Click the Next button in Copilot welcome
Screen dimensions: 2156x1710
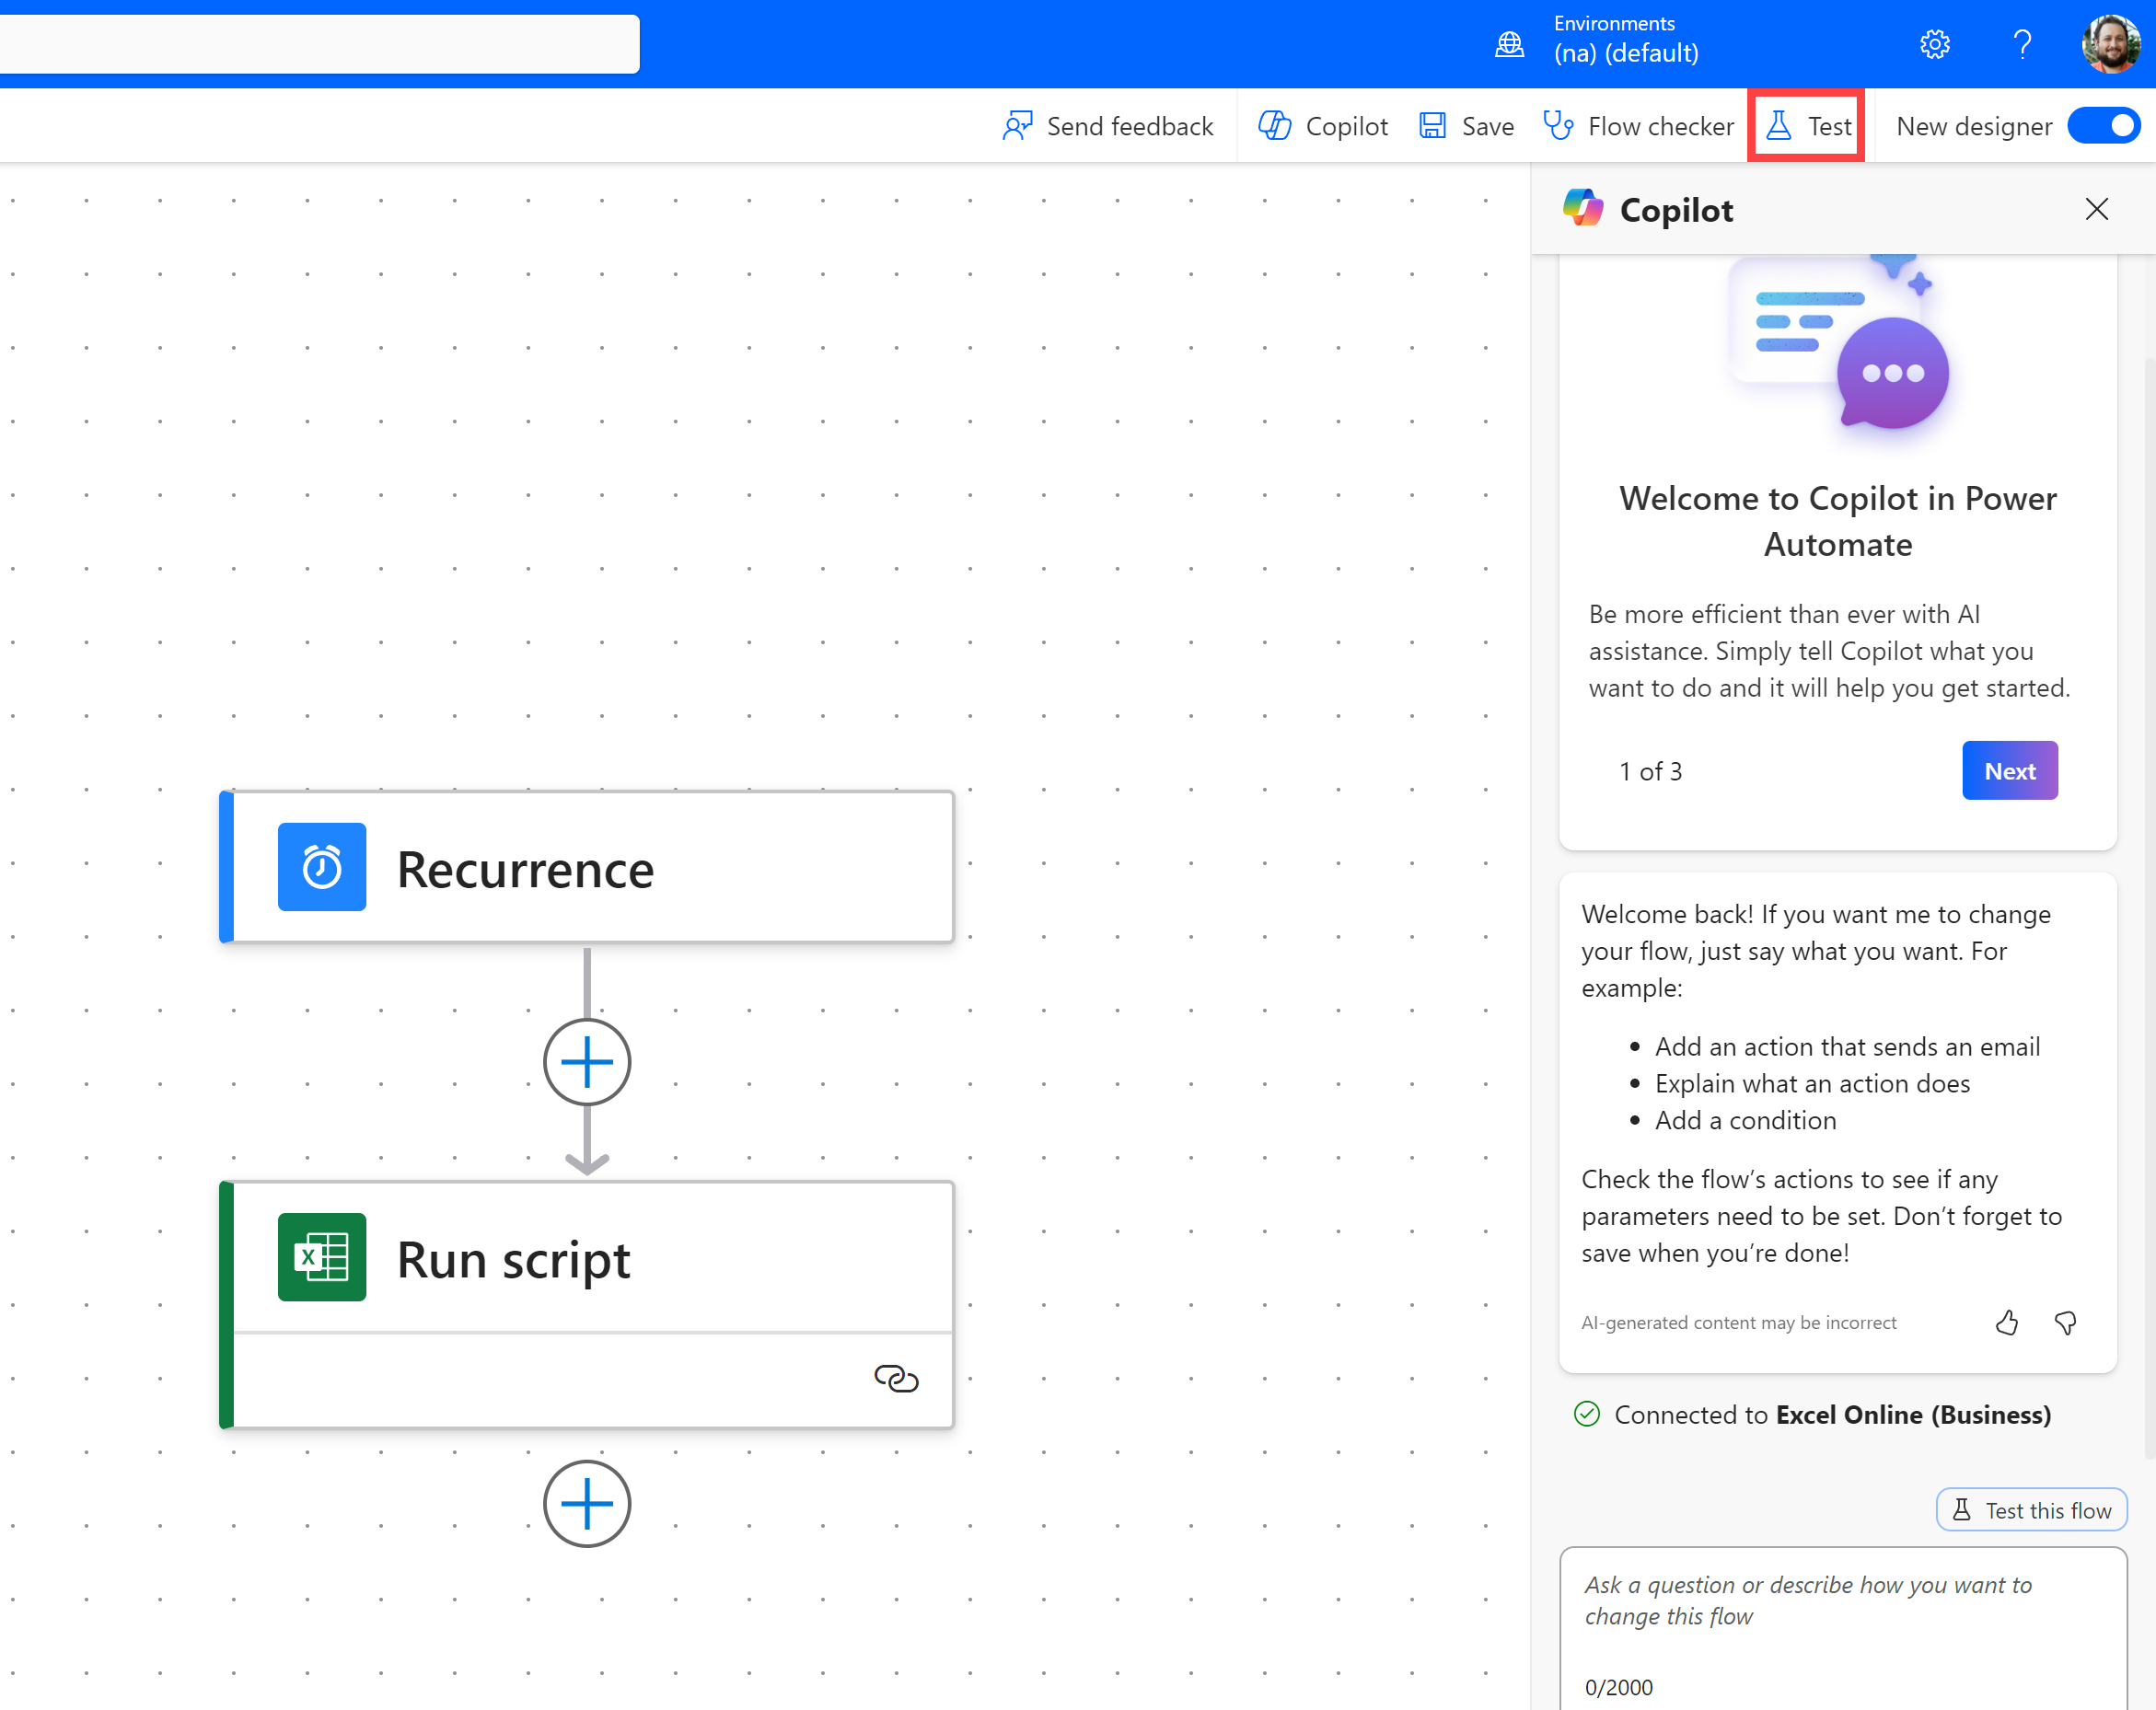(2009, 770)
